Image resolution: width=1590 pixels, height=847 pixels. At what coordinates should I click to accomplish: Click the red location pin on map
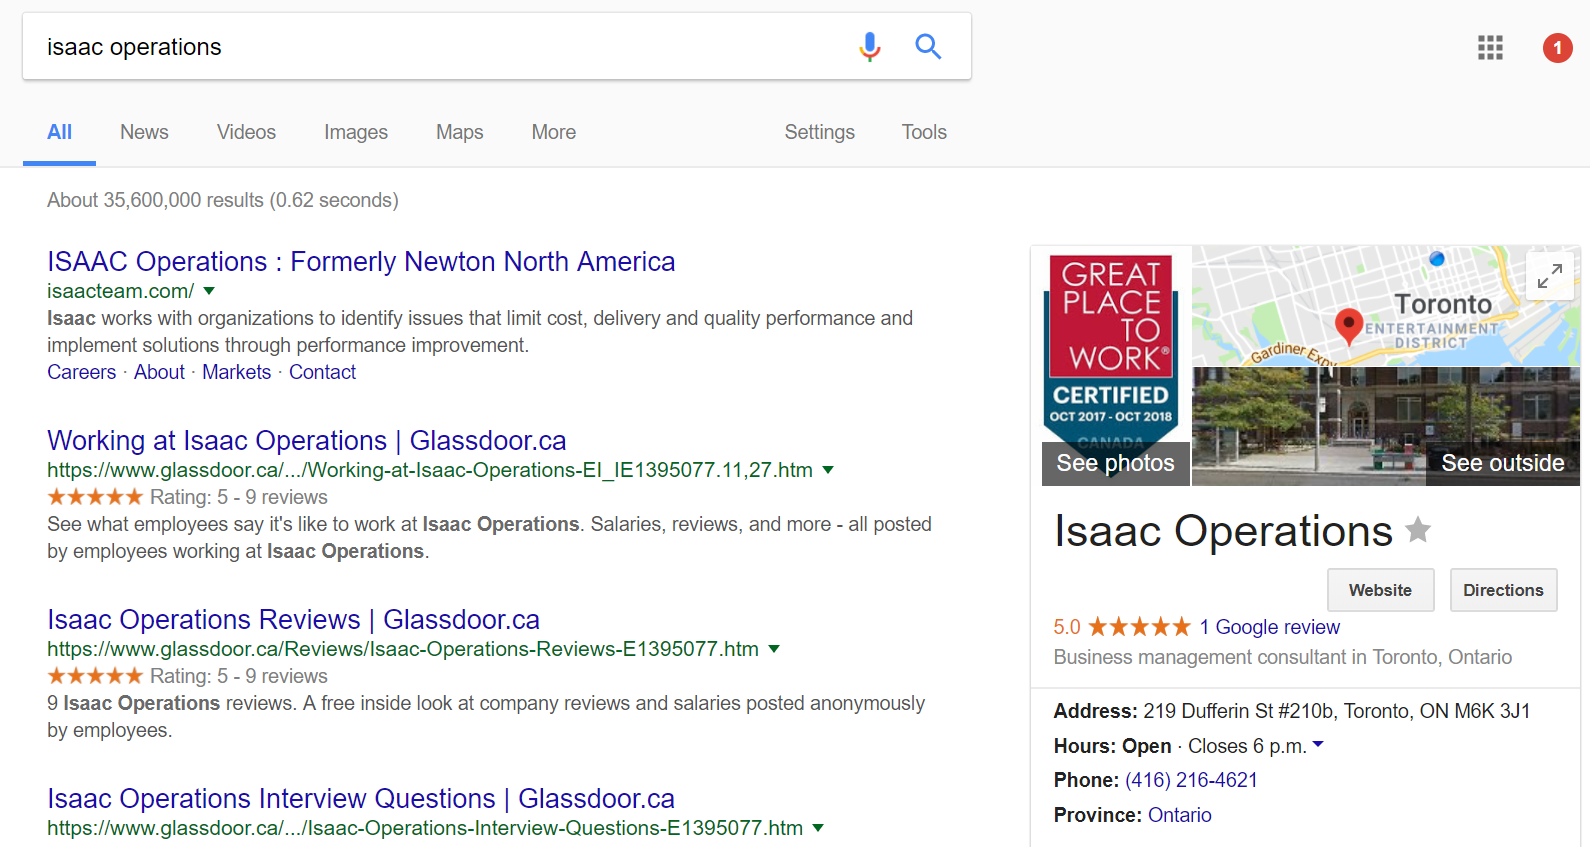tap(1348, 325)
